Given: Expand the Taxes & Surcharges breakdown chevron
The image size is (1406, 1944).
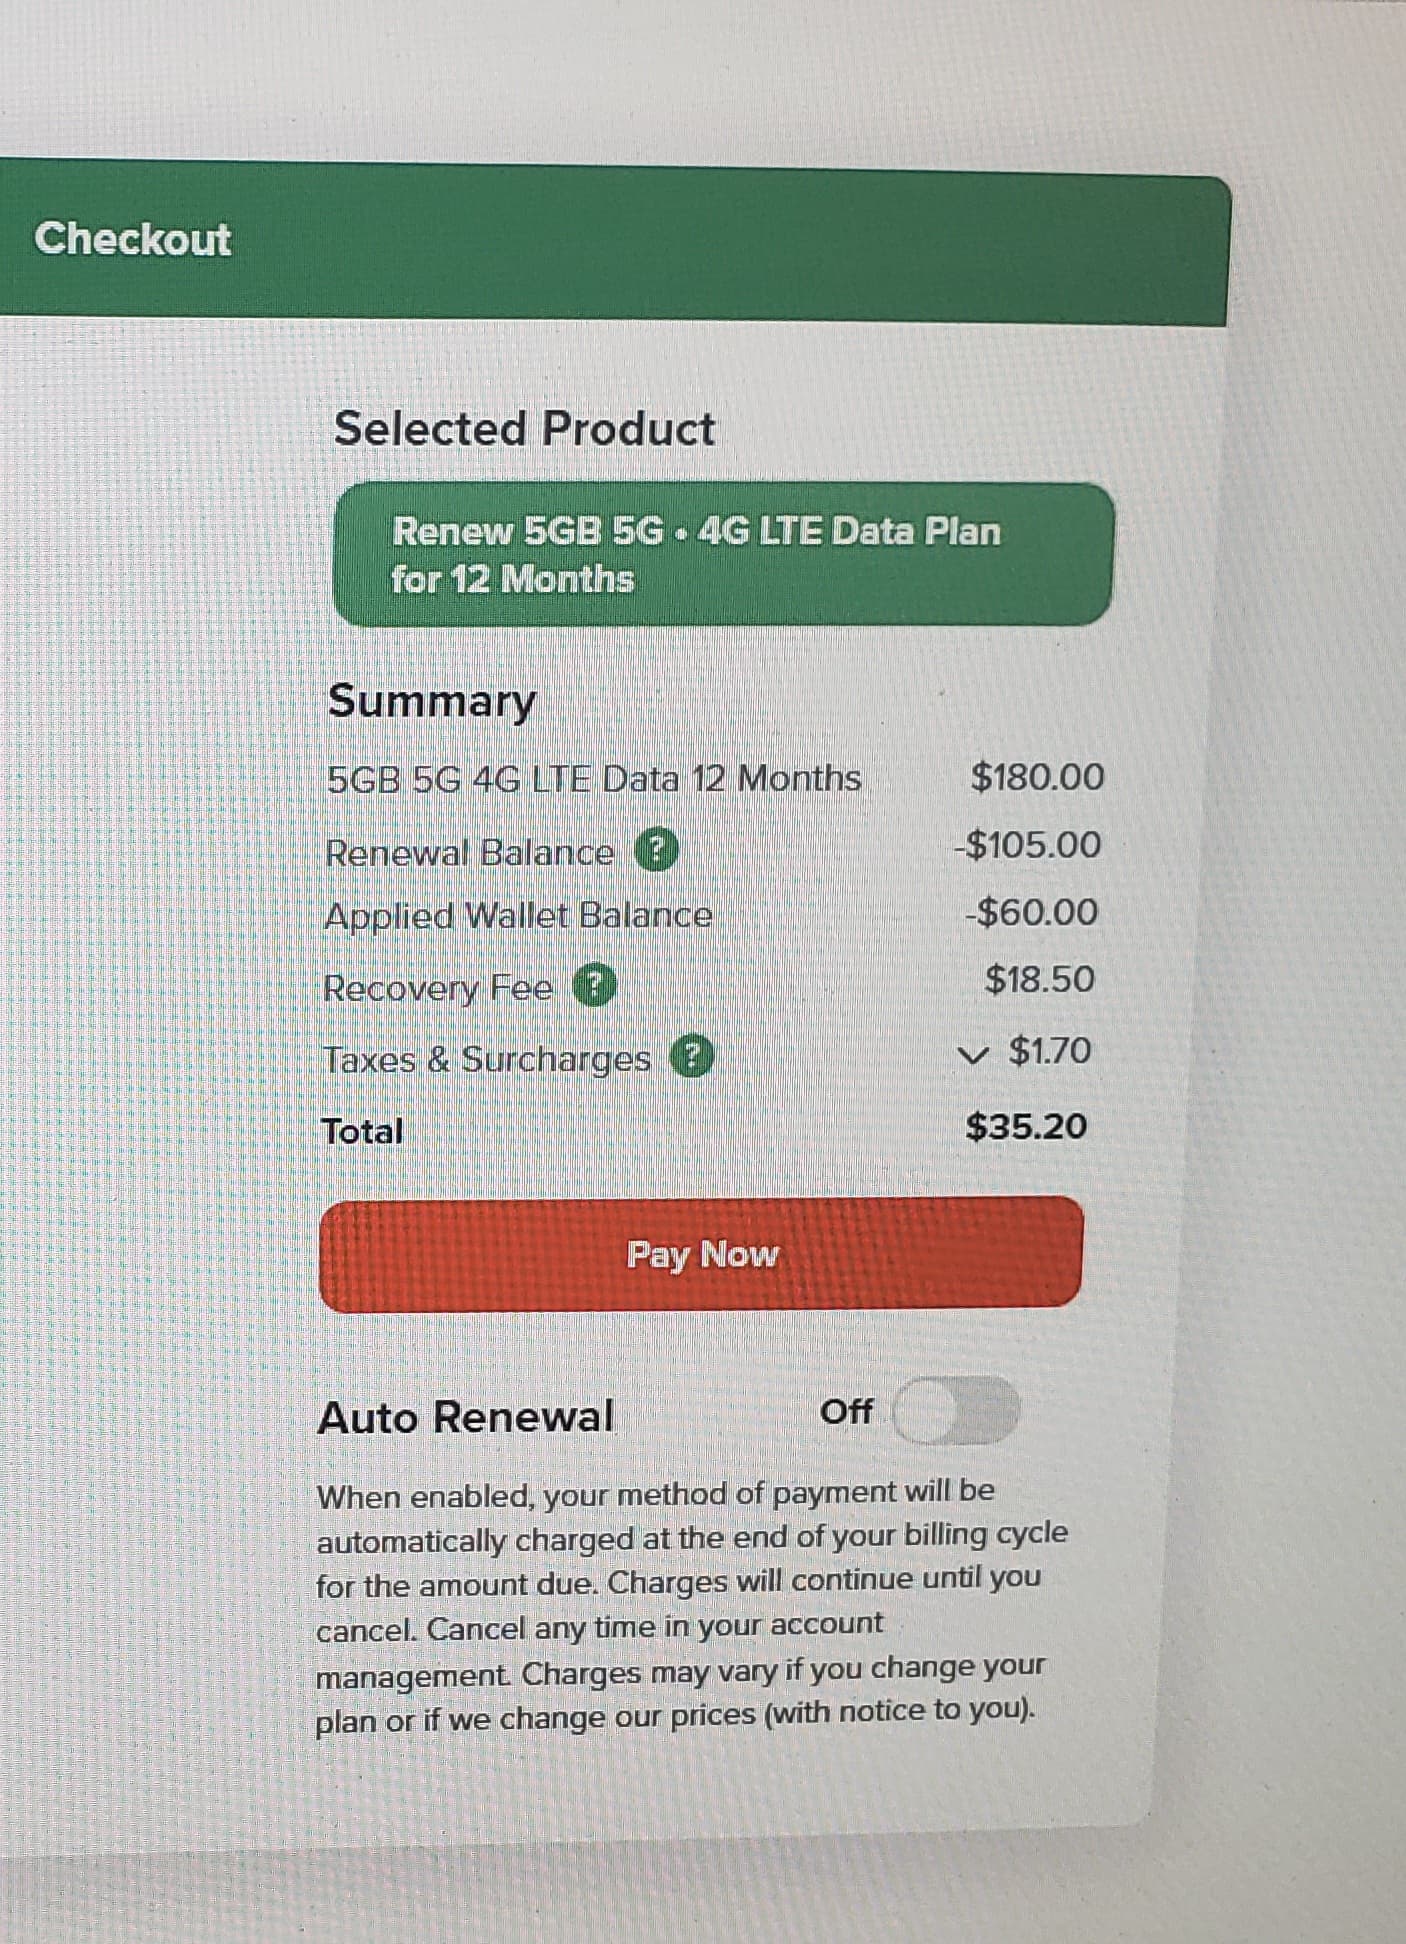Looking at the screenshot, I should pos(971,1054).
